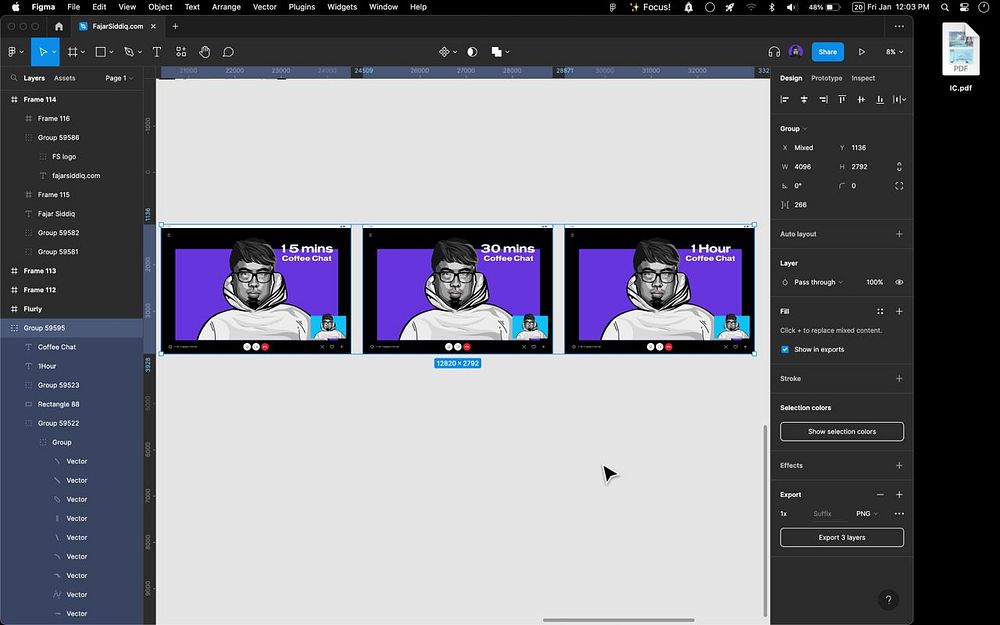This screenshot has width=1000, height=625.
Task: Select the Flurly frame layer
Action: point(71,309)
